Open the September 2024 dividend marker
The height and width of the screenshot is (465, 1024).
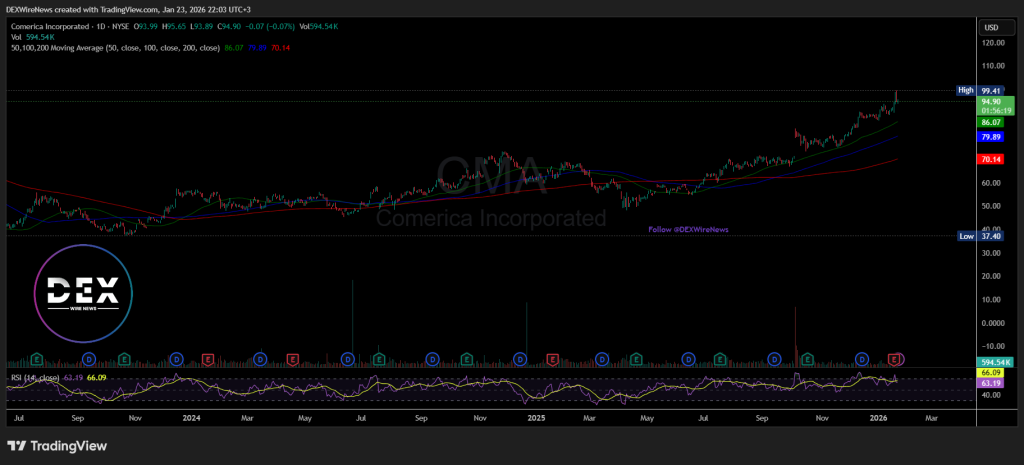[x=432, y=359]
